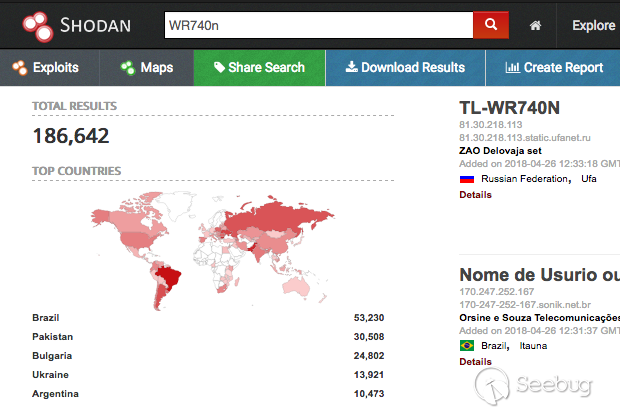This screenshot has height=413, width=620.
Task: Open IP address 170.247.252.167
Action: click(496, 292)
